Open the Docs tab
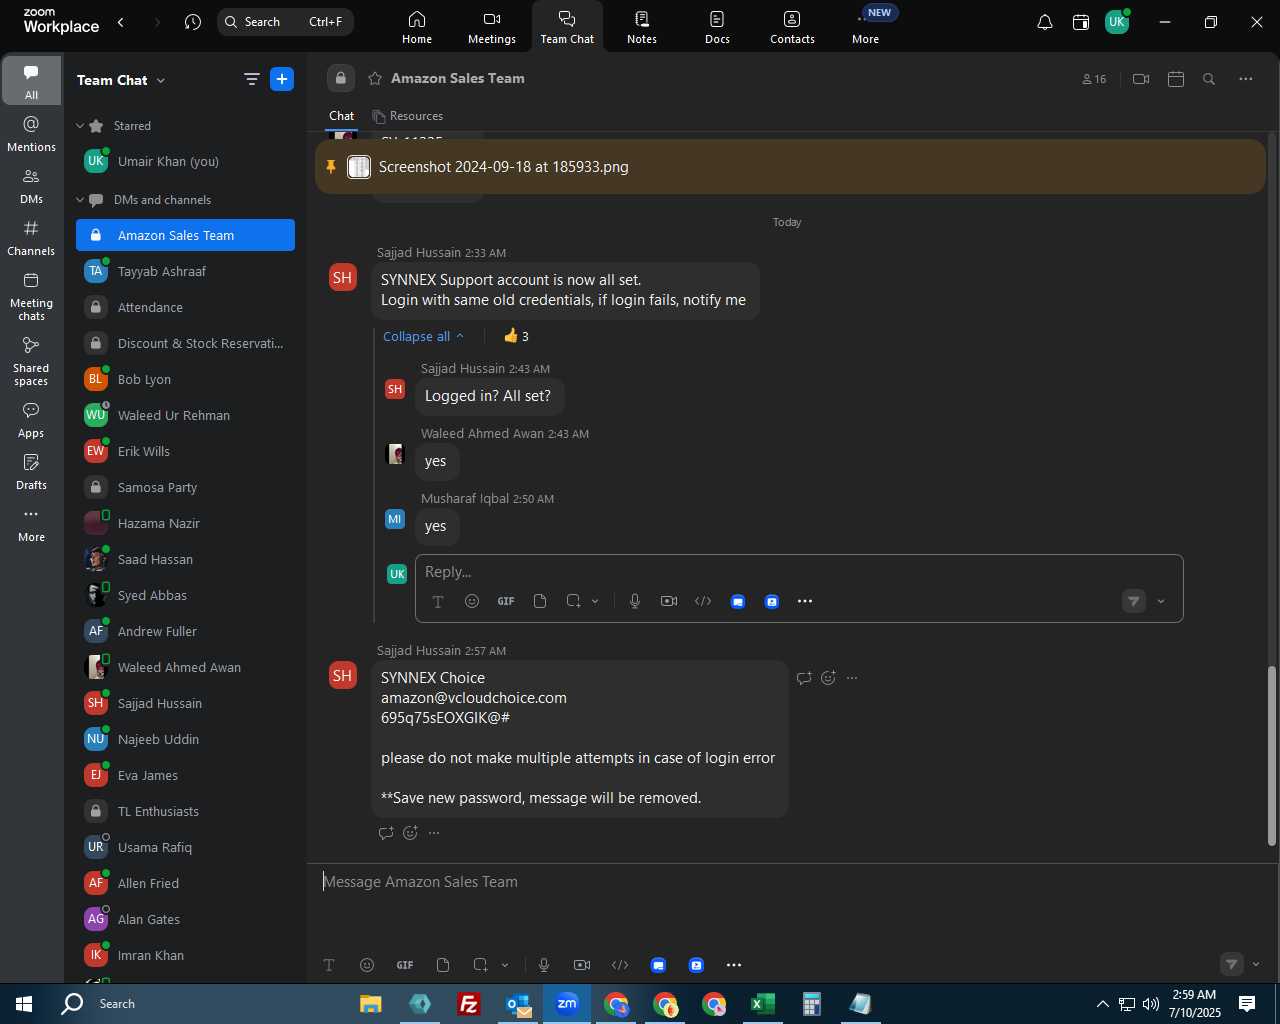 tap(717, 27)
